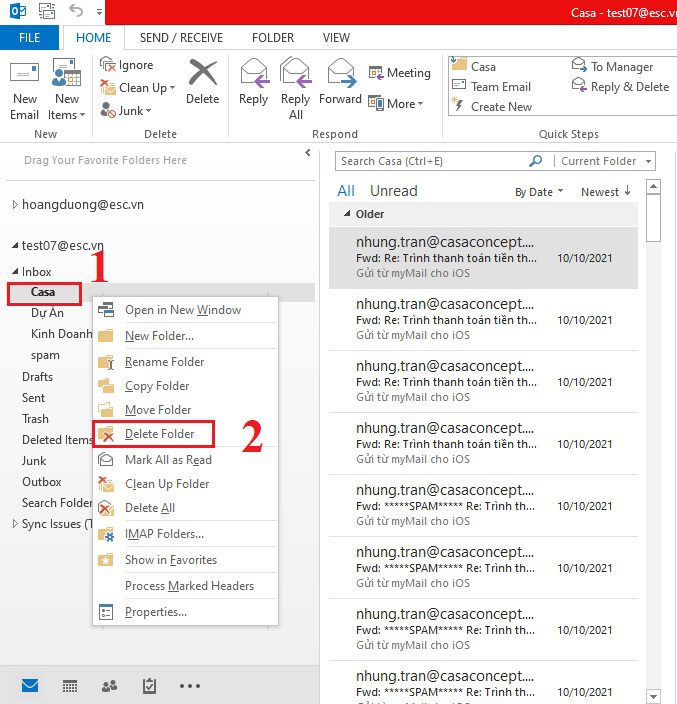The width and height of the screenshot is (677, 704).
Task: Click the New Email icon
Action: coord(24,72)
